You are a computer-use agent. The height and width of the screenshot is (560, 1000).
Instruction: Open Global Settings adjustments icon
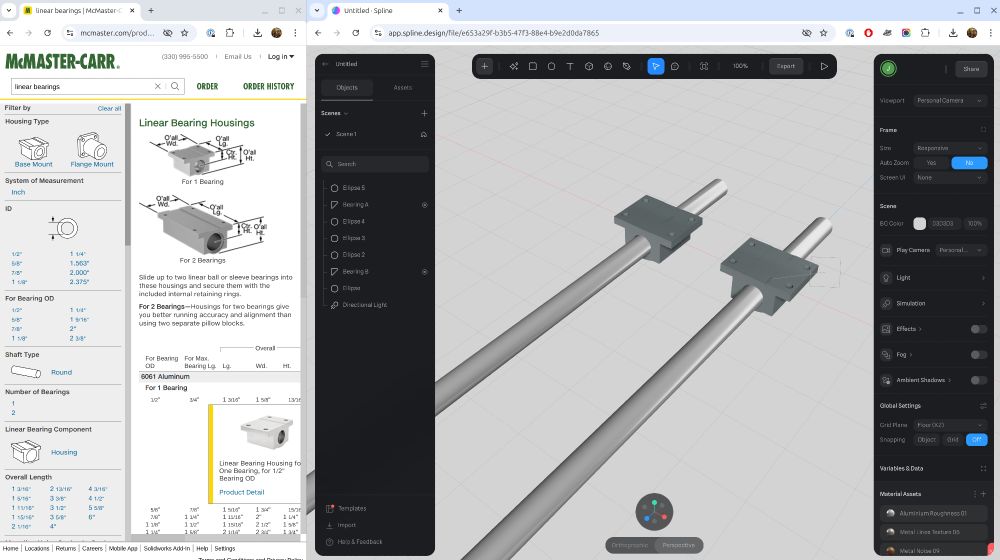click(983, 406)
